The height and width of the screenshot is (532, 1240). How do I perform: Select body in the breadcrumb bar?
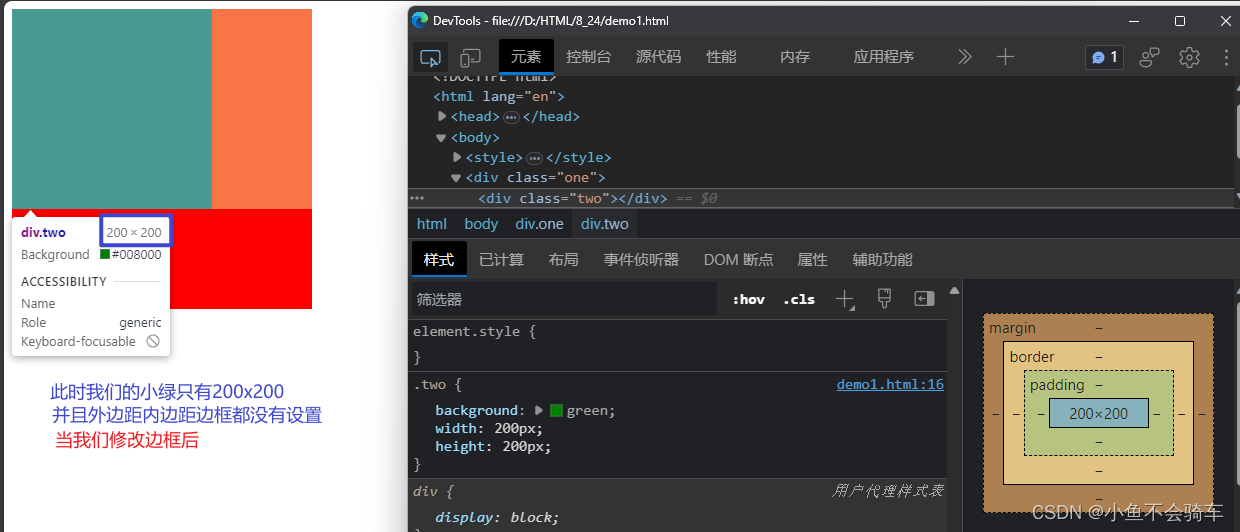(481, 224)
